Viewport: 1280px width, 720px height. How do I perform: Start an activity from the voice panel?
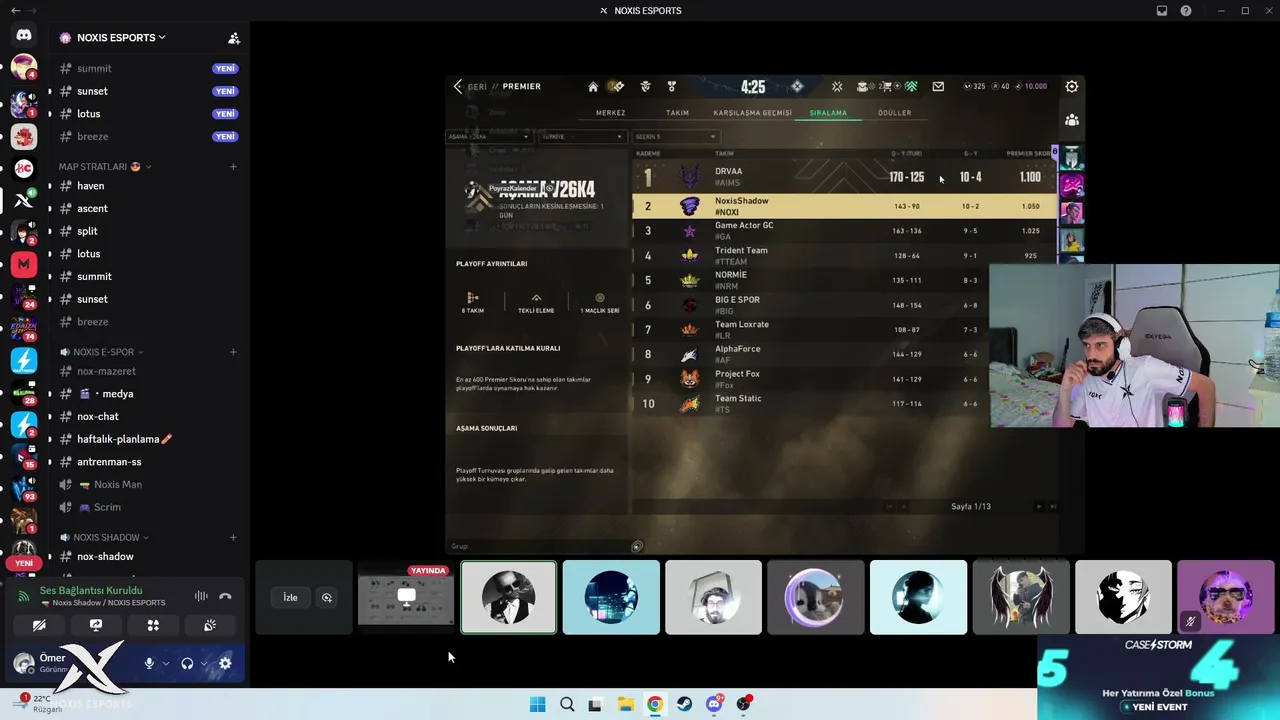[153, 625]
